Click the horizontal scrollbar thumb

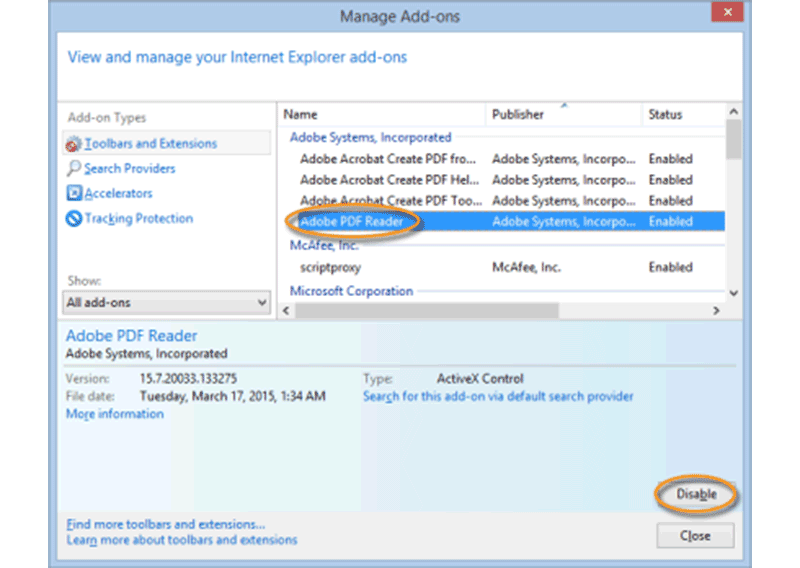(x=427, y=310)
